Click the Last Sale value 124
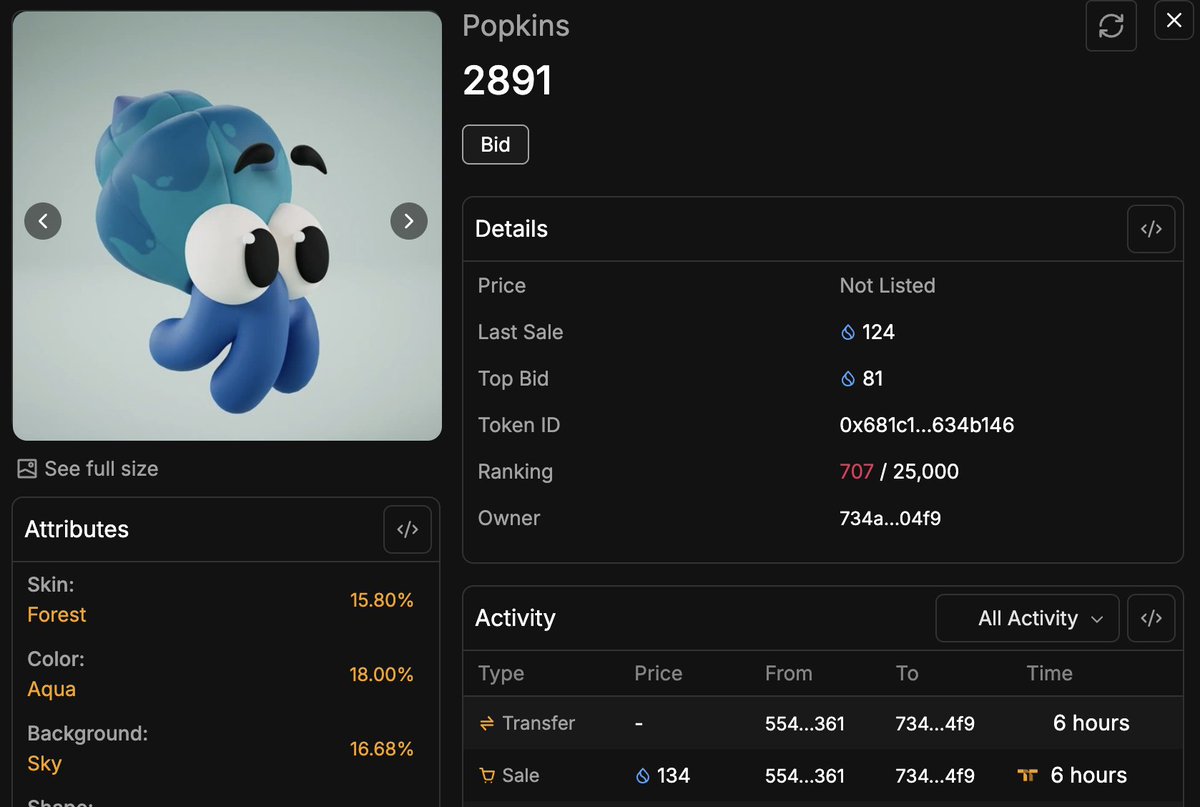Image resolution: width=1200 pixels, height=807 pixels. [878, 332]
